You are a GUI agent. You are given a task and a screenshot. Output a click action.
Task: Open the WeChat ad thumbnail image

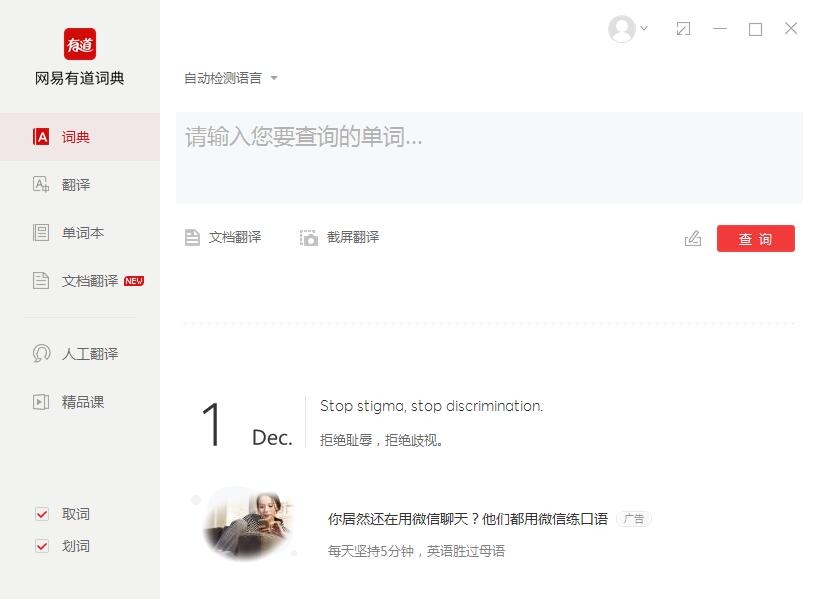[x=246, y=524]
